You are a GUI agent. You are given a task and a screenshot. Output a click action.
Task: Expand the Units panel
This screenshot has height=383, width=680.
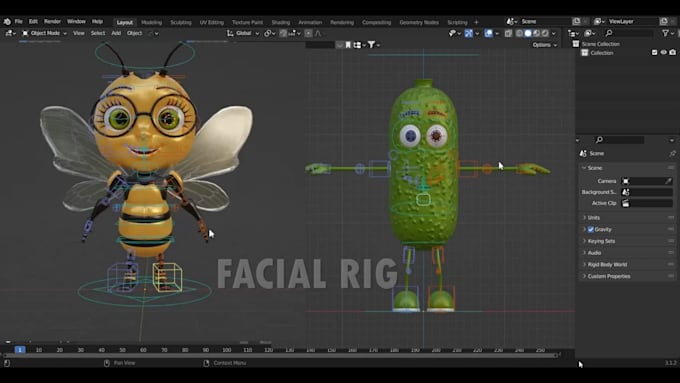593,218
